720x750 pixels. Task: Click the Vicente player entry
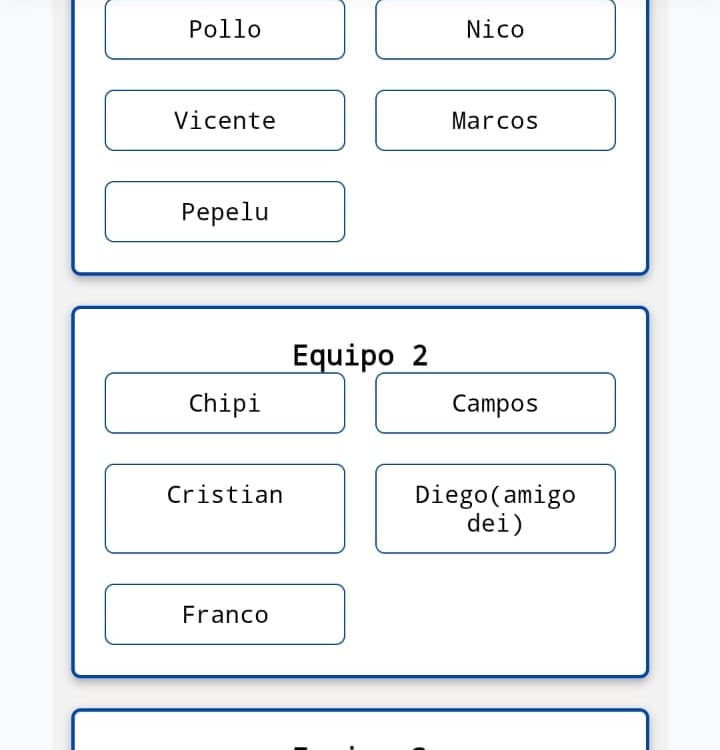click(x=225, y=120)
